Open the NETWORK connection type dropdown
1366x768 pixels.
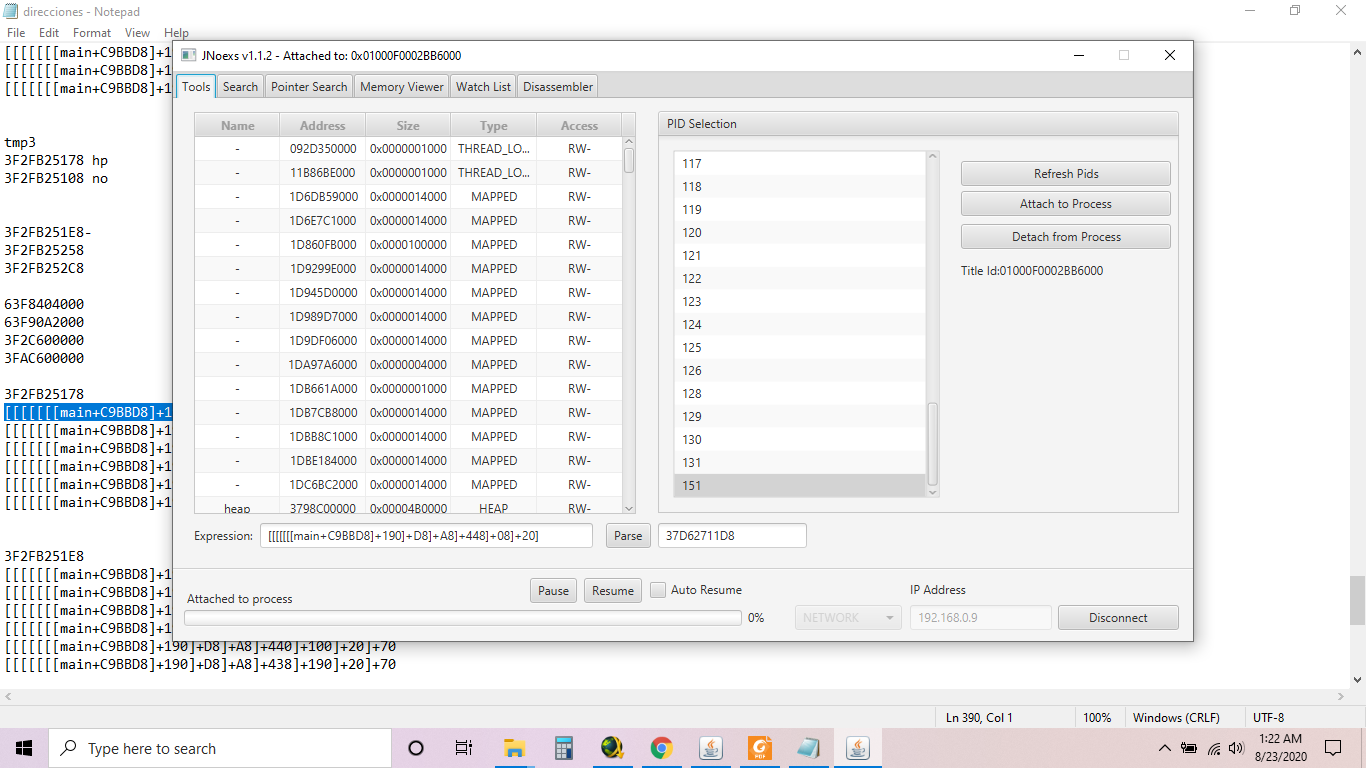[x=848, y=618]
